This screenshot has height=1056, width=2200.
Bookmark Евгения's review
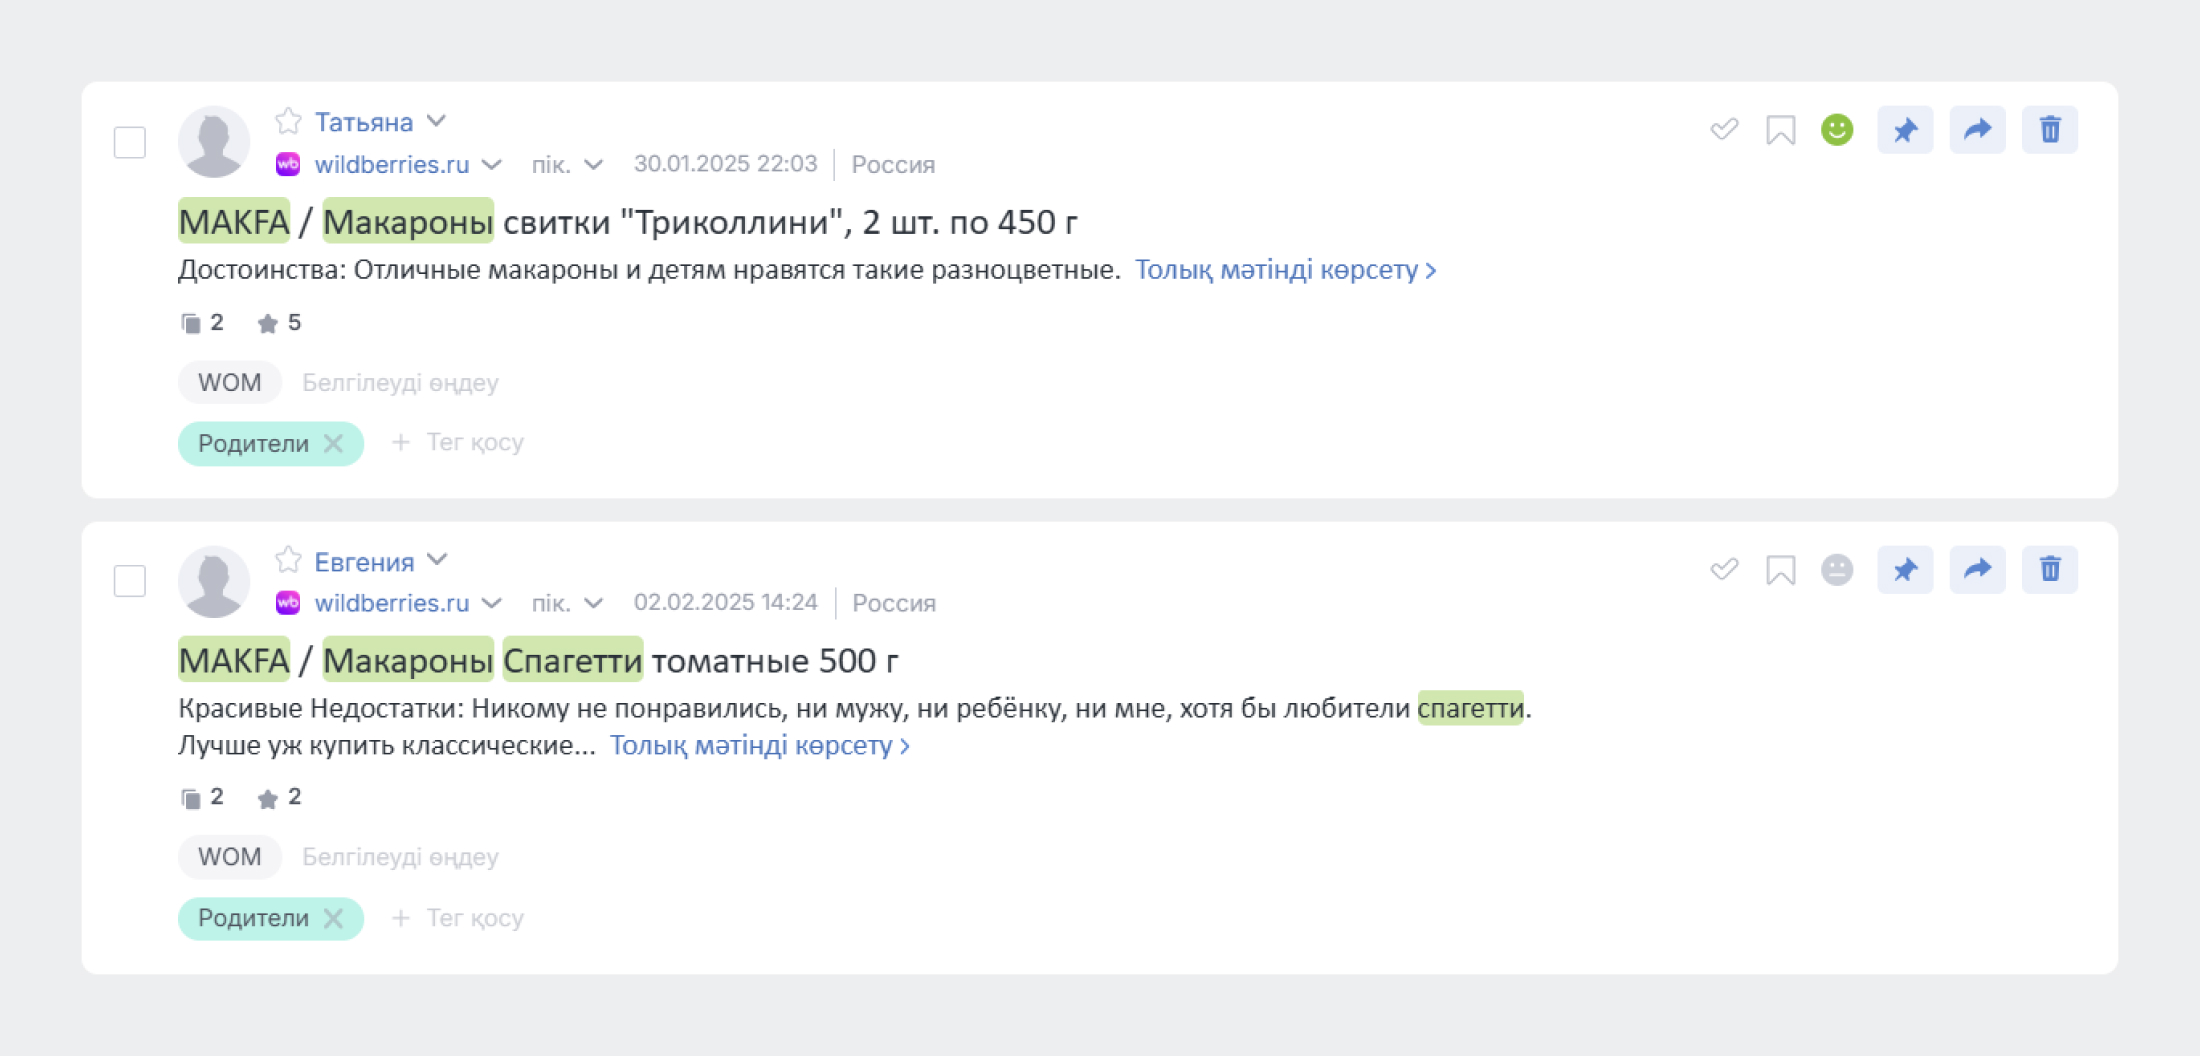[x=1781, y=570]
